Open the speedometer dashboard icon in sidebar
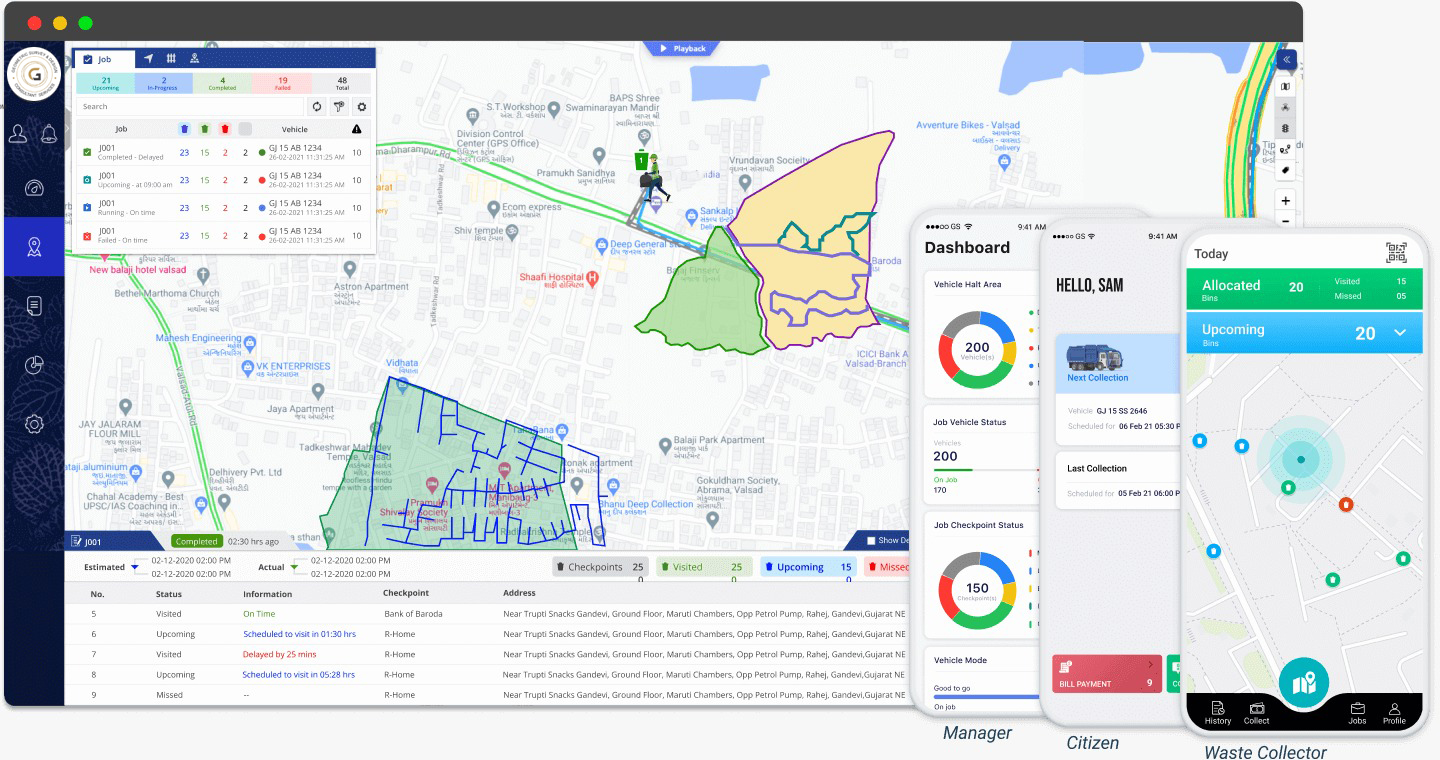 (x=34, y=188)
